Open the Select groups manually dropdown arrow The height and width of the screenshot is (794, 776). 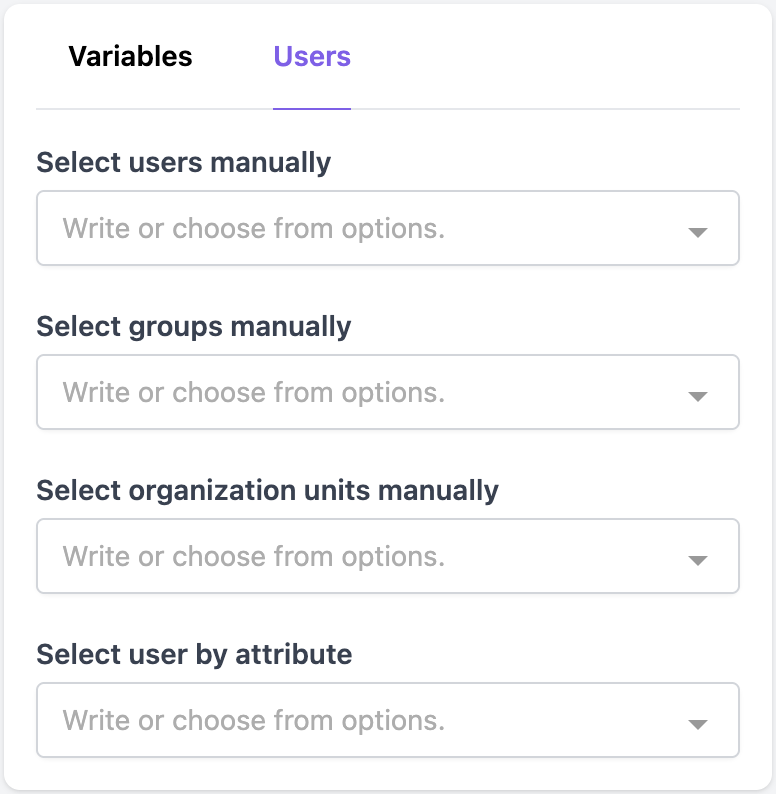698,396
